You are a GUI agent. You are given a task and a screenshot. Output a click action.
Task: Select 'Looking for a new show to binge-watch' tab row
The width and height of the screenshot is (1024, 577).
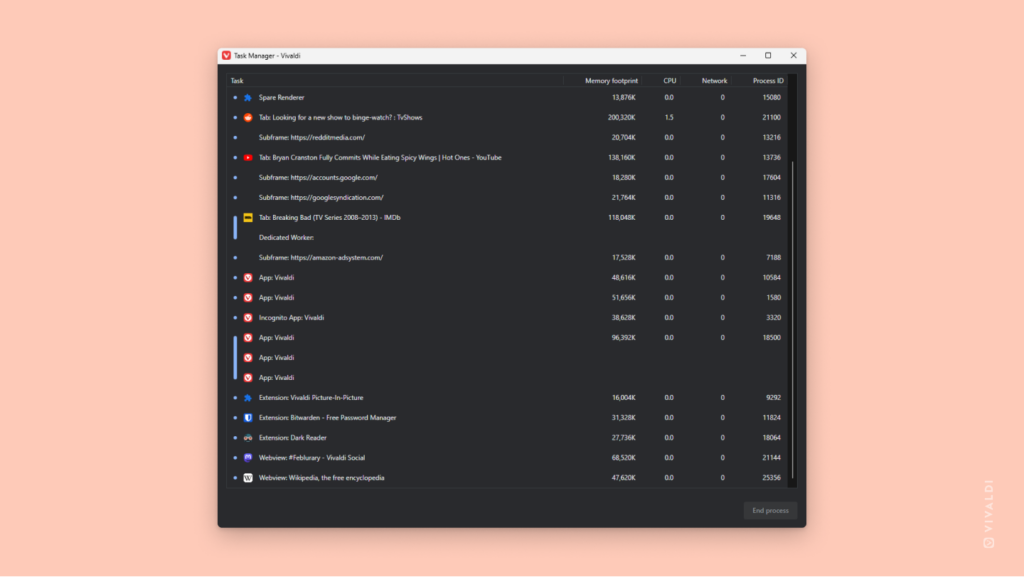(x=507, y=117)
